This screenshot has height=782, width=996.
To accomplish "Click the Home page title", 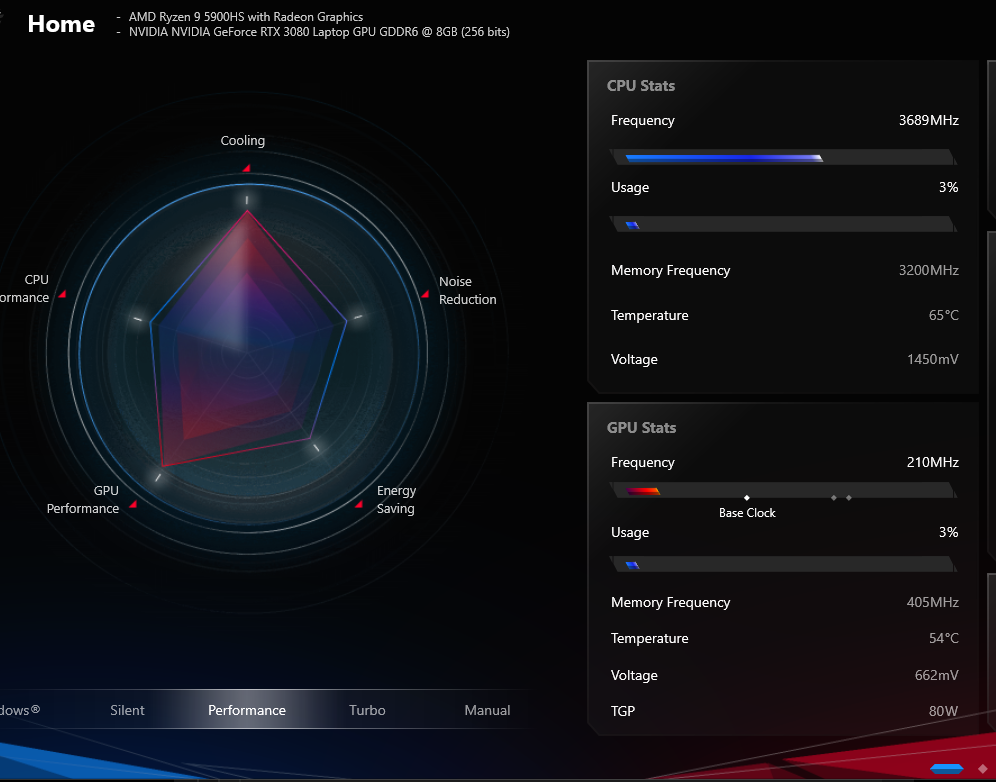I will point(61,24).
